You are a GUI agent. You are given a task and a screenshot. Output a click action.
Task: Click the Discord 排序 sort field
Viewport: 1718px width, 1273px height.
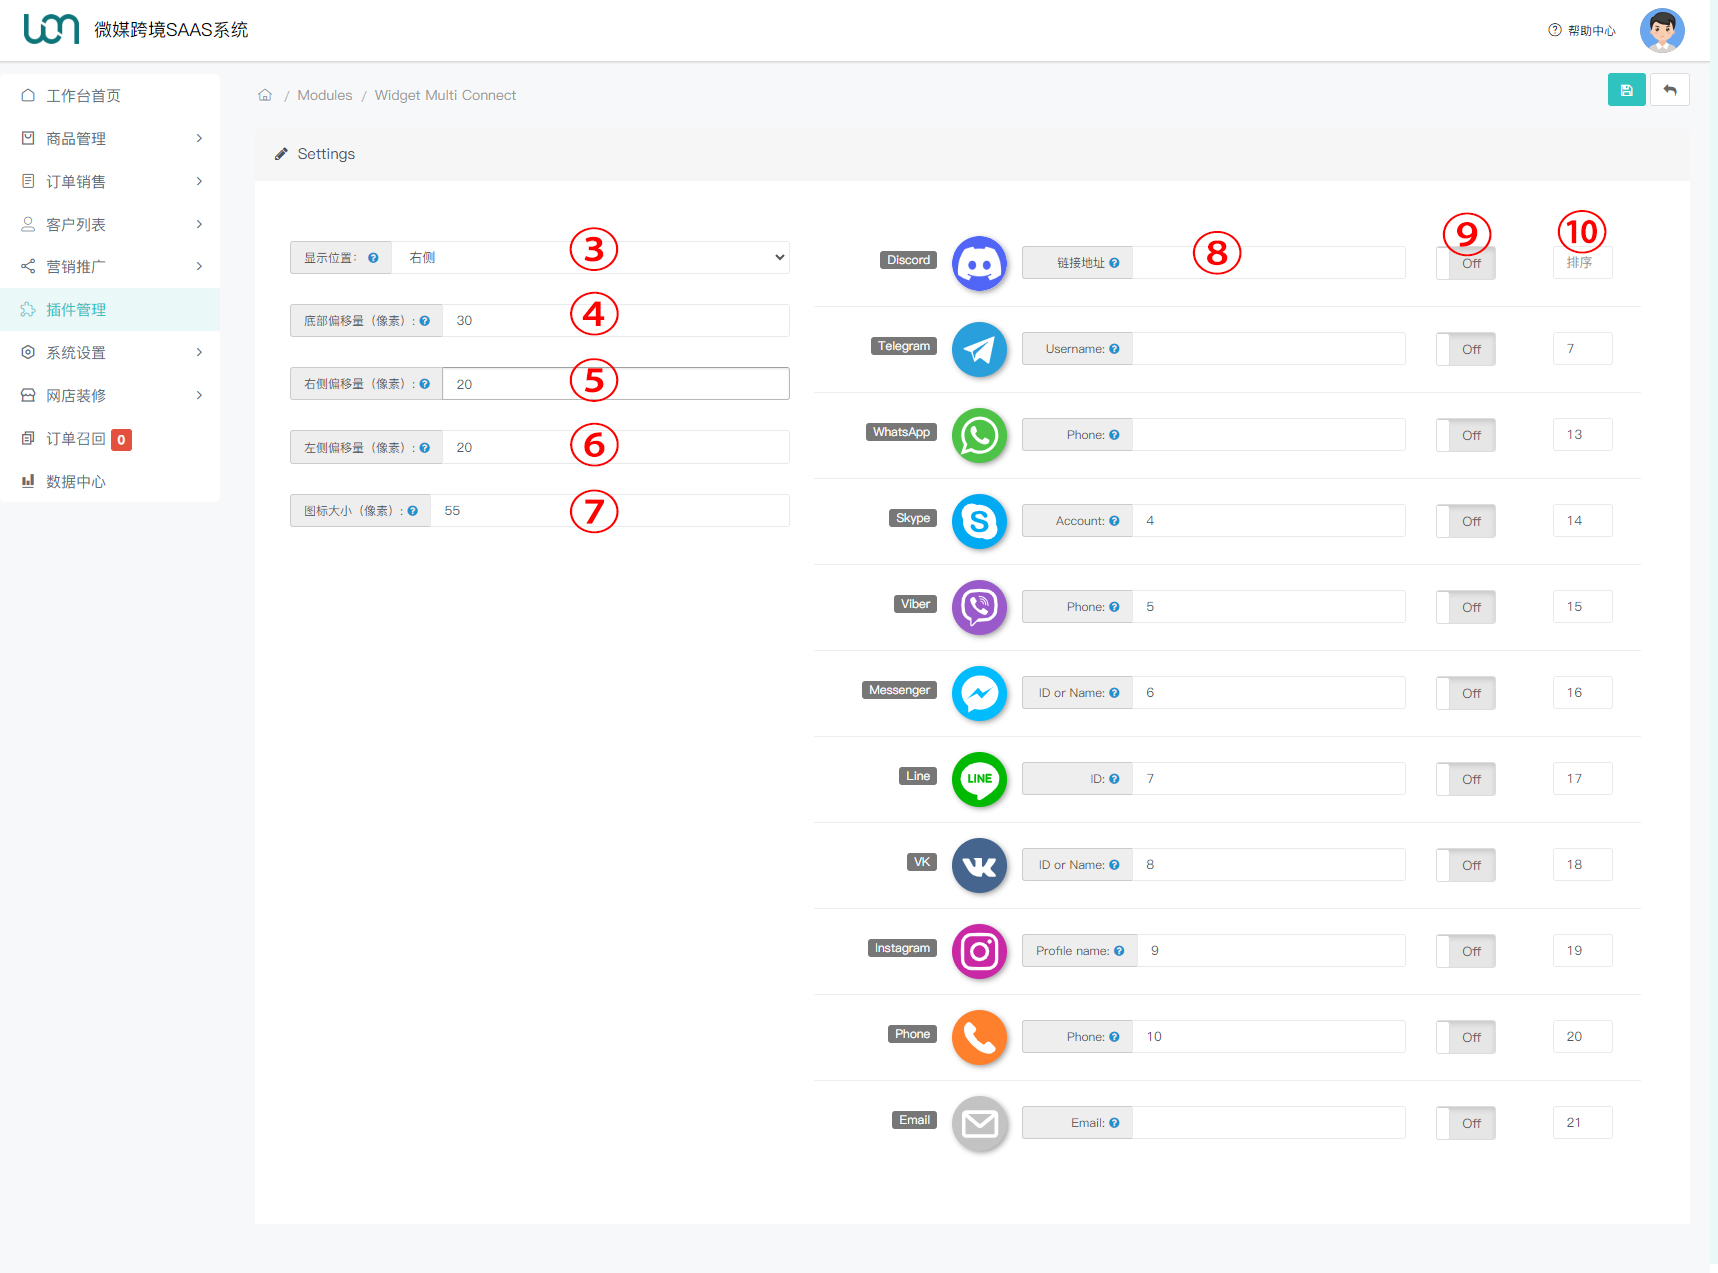(1583, 263)
